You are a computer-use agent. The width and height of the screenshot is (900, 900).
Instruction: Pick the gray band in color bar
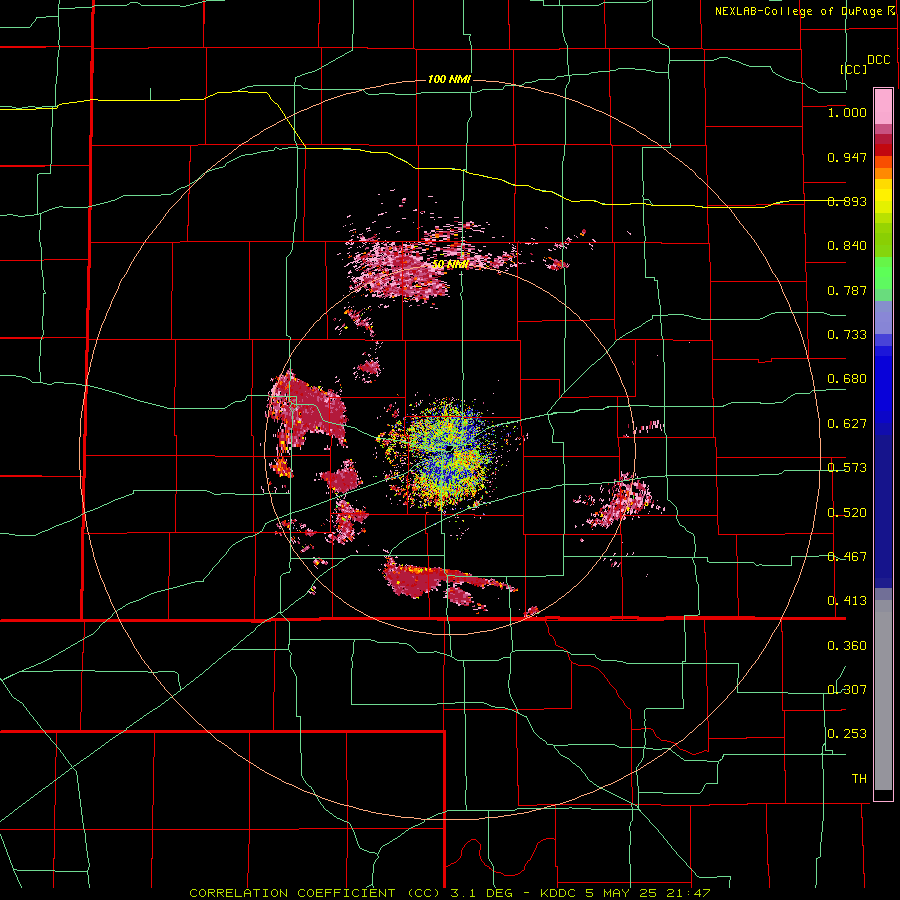click(x=883, y=695)
